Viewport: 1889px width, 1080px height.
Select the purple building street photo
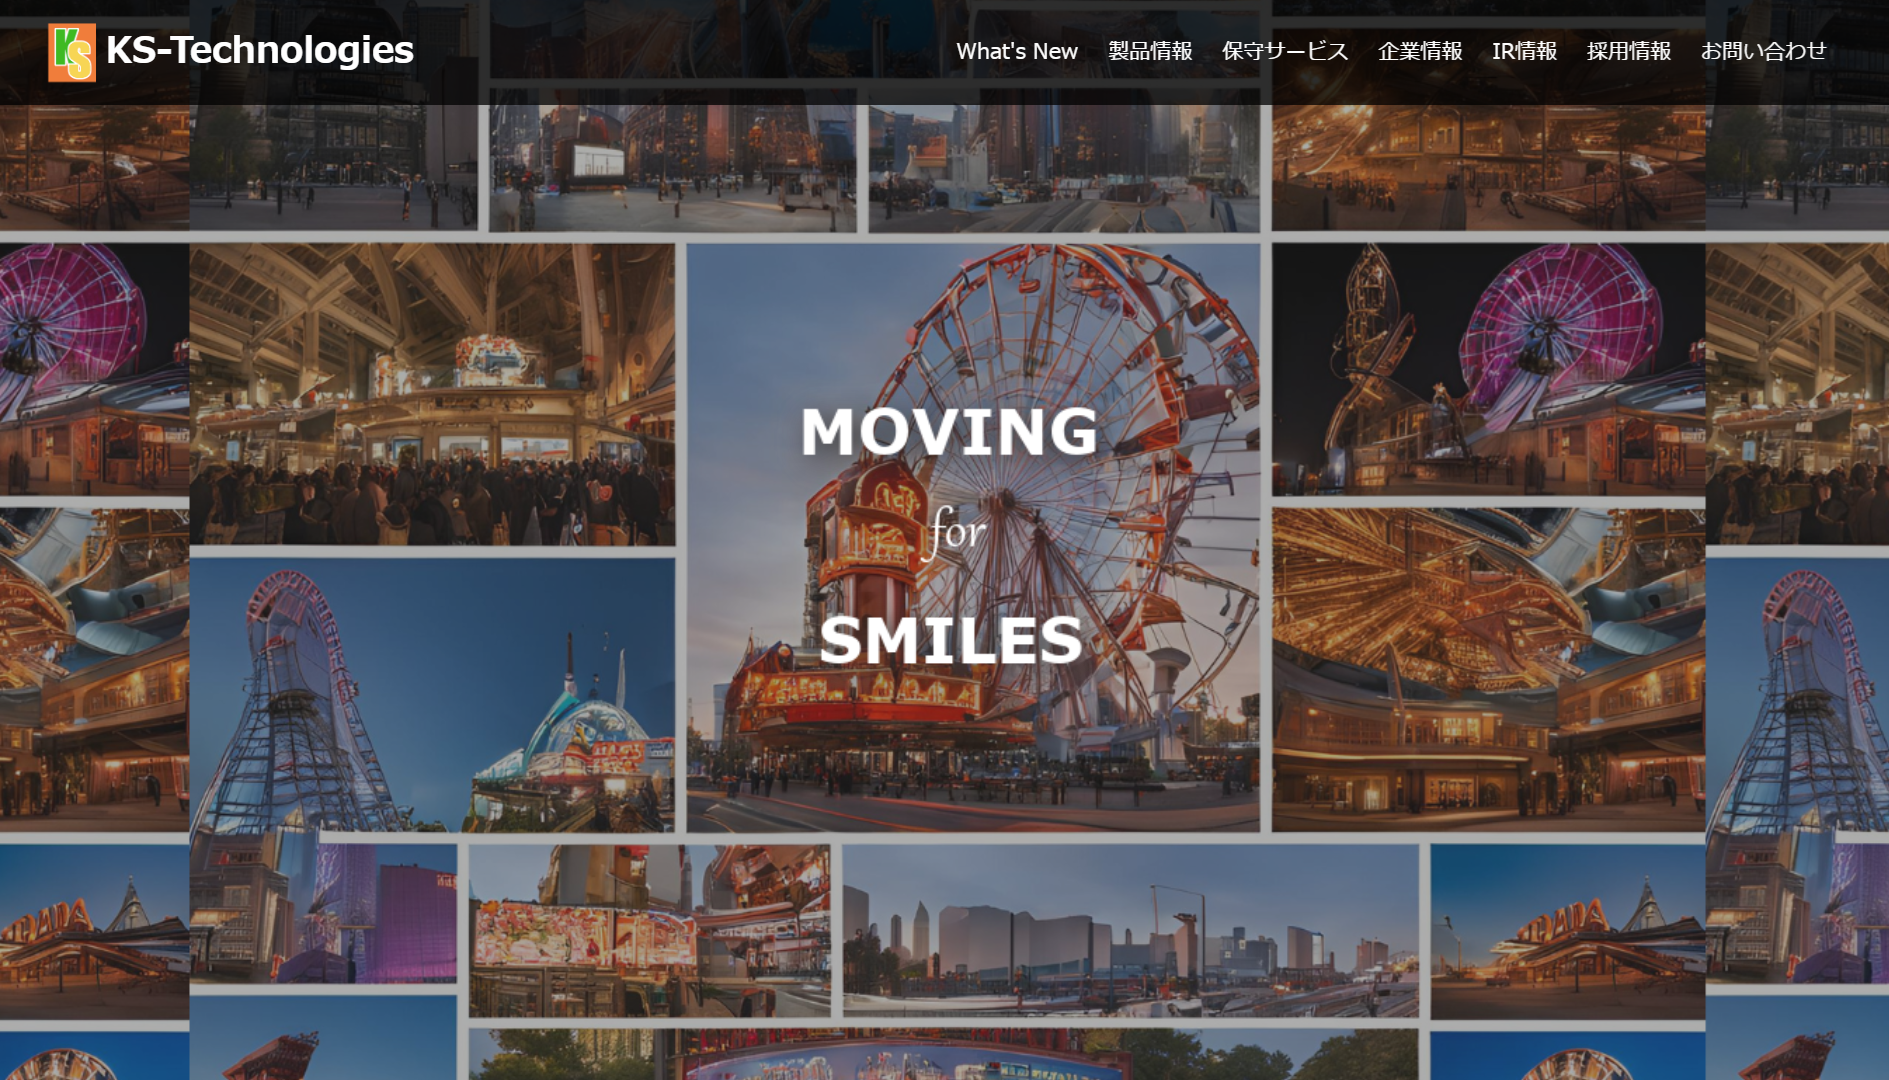tap(323, 914)
